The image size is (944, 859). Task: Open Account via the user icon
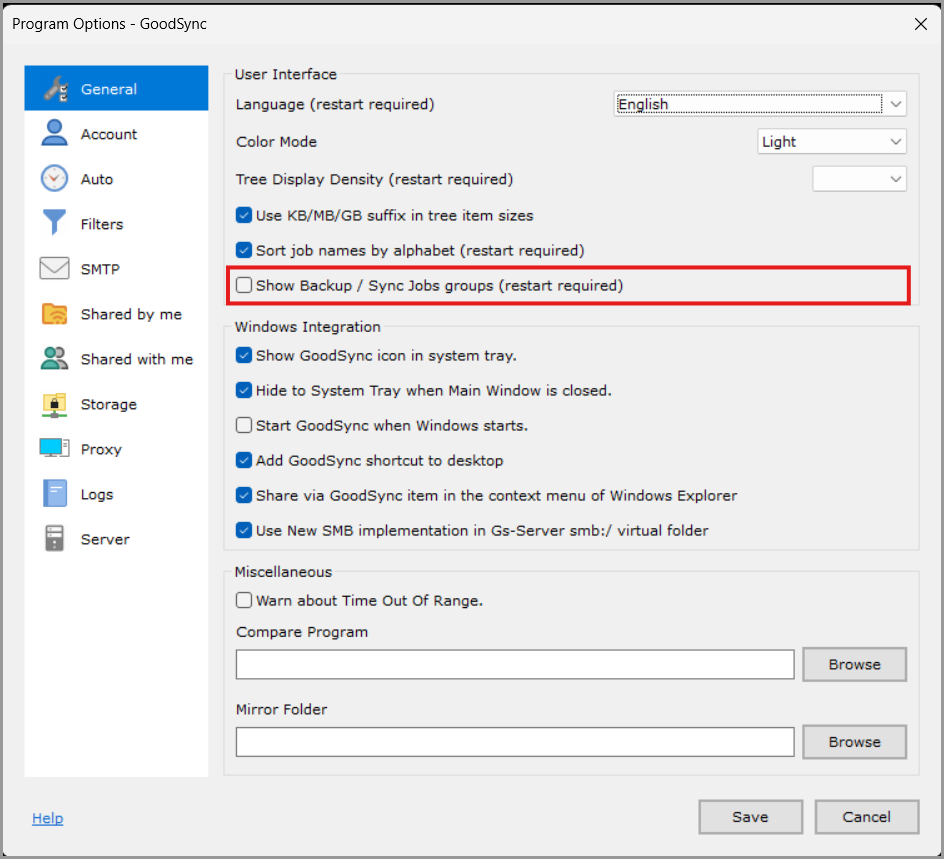point(54,133)
